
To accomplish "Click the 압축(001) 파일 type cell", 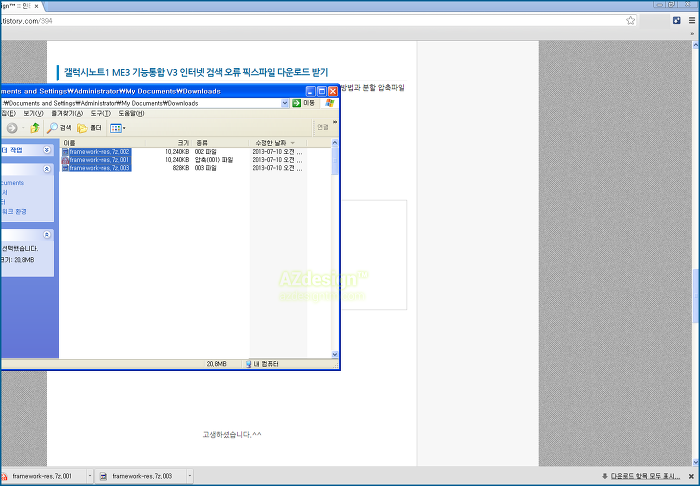I will point(214,160).
